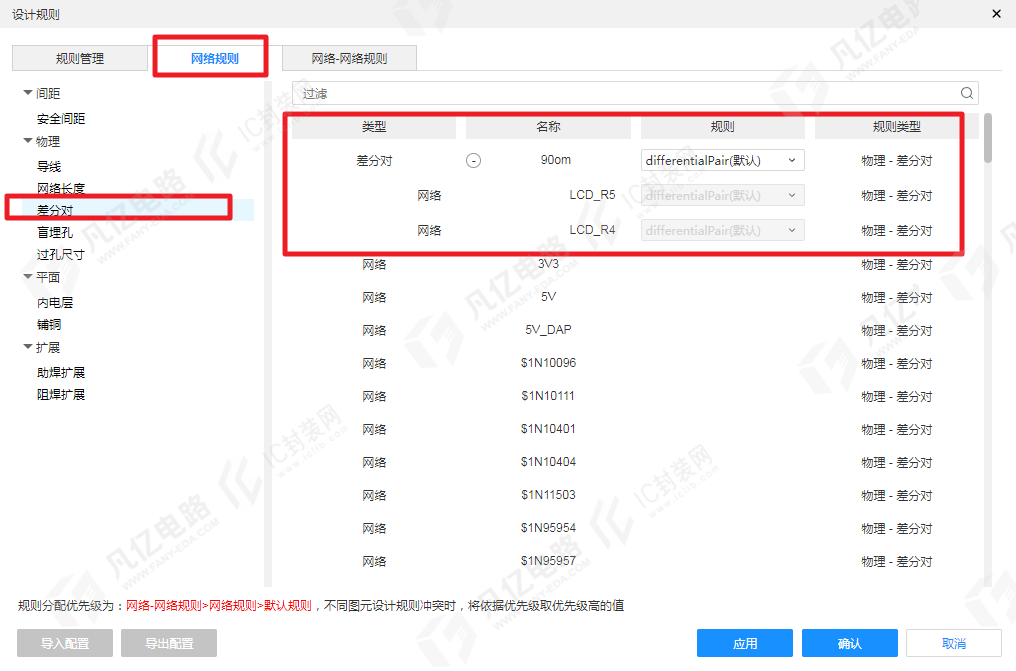Image resolution: width=1016 pixels, height=671 pixels.
Task: Click the 应用 button
Action: click(745, 643)
